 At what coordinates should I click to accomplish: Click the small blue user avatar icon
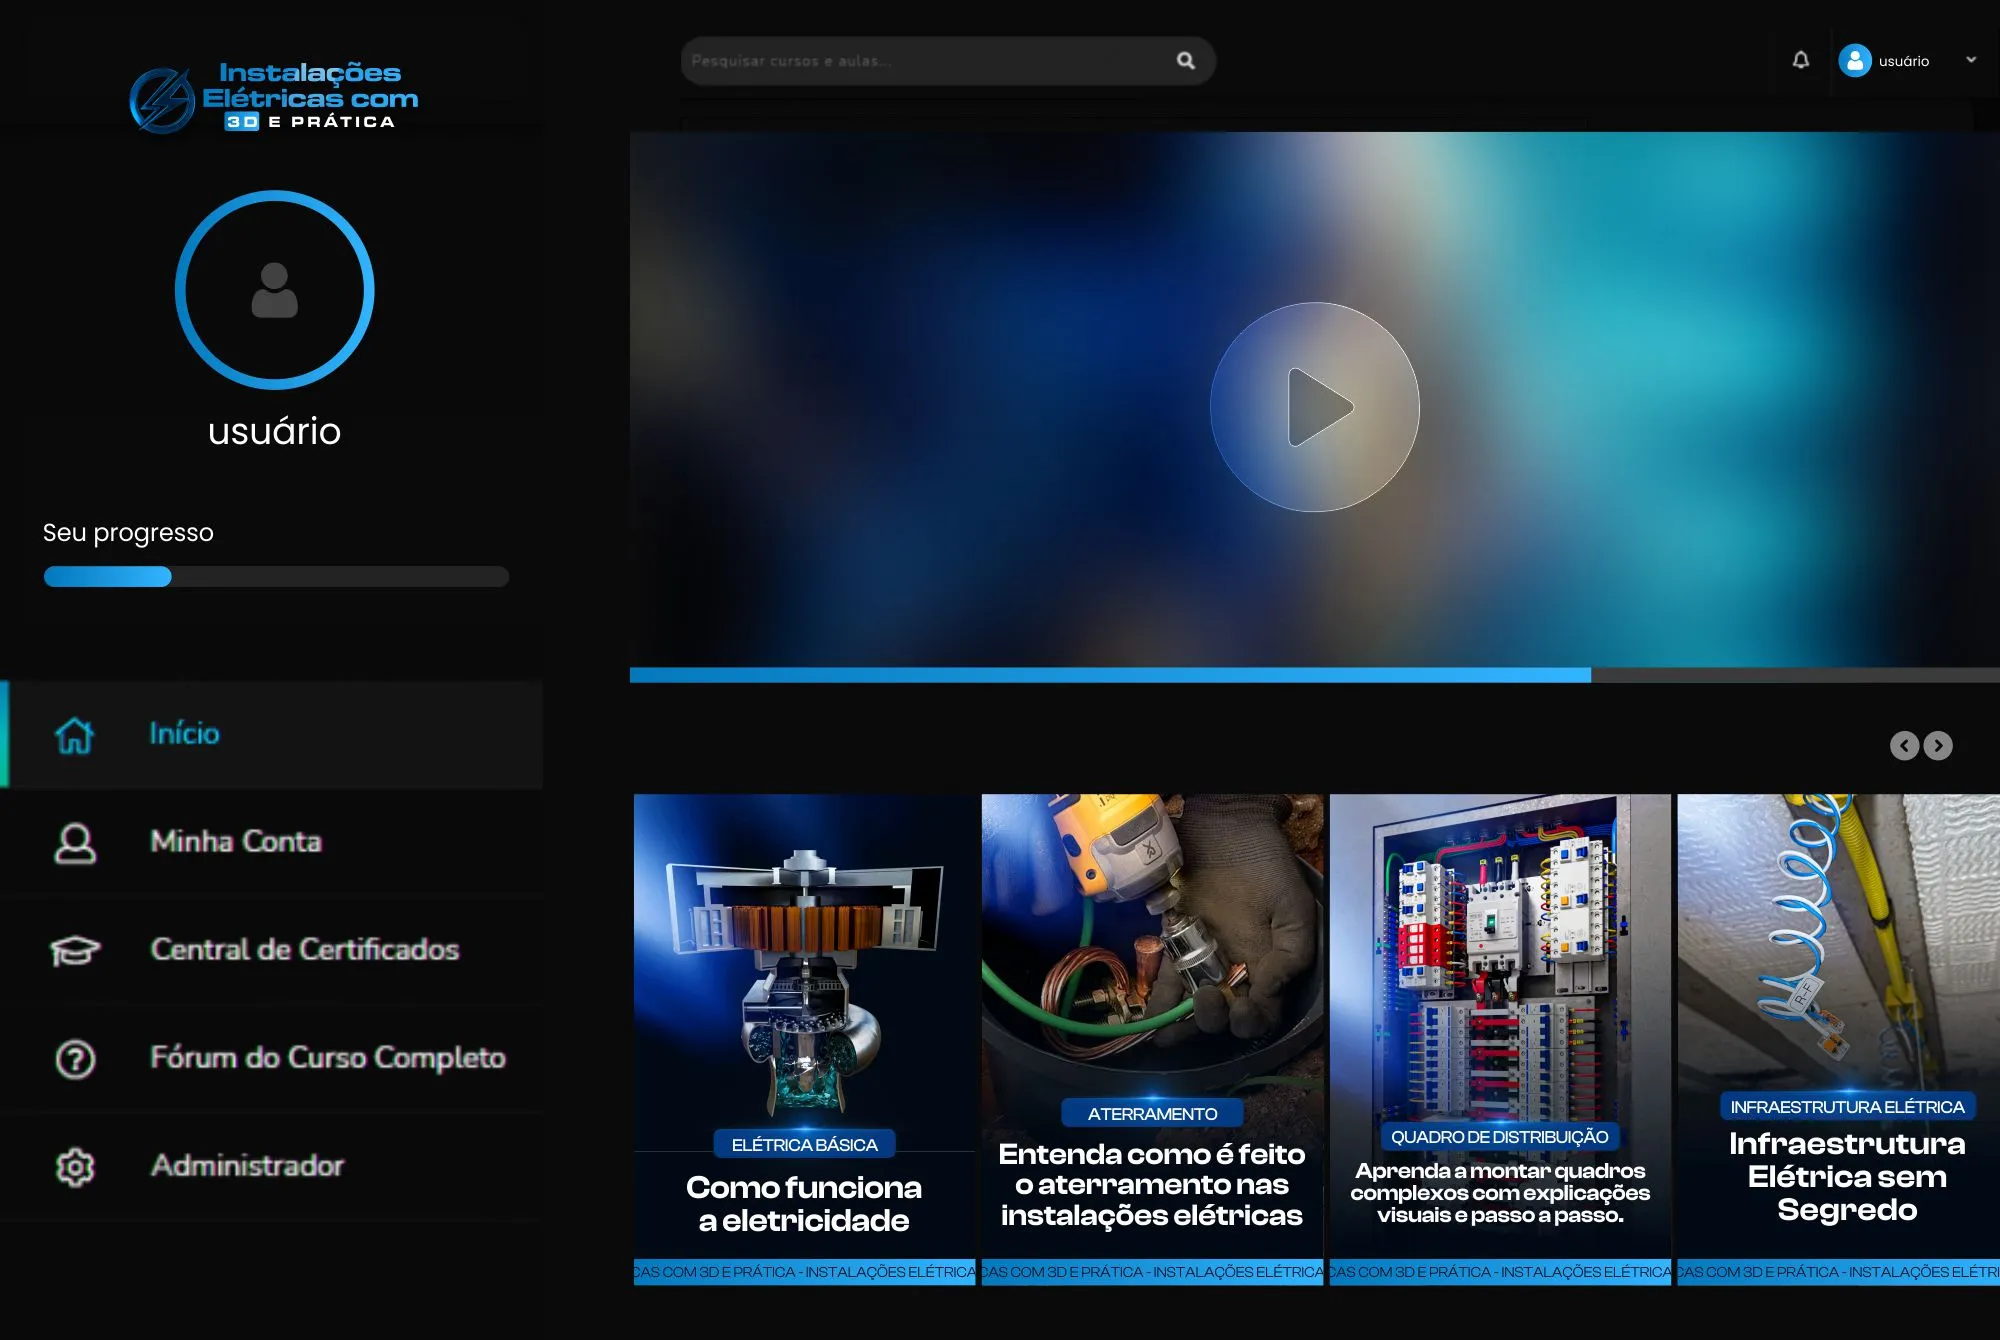pos(1854,61)
